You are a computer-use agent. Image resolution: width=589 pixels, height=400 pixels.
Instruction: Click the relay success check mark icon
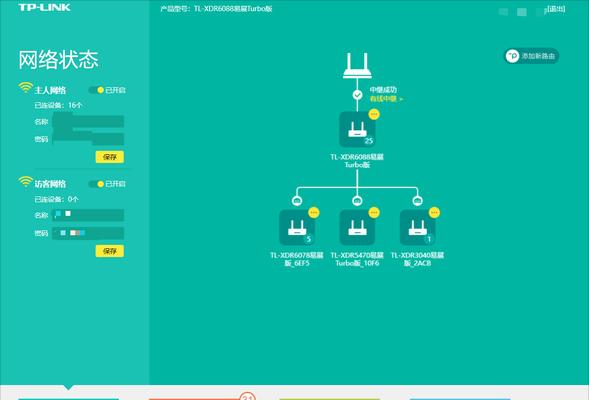tap(357, 95)
